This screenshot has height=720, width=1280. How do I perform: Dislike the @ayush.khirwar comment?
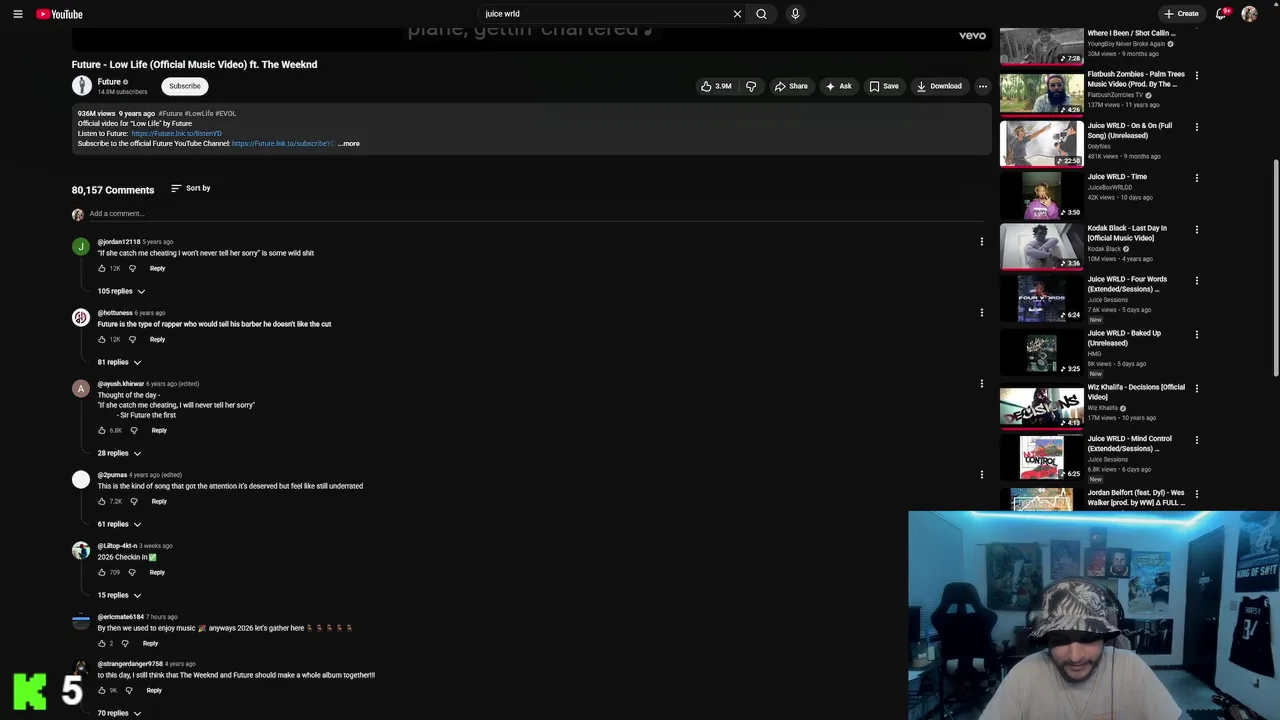coord(133,431)
